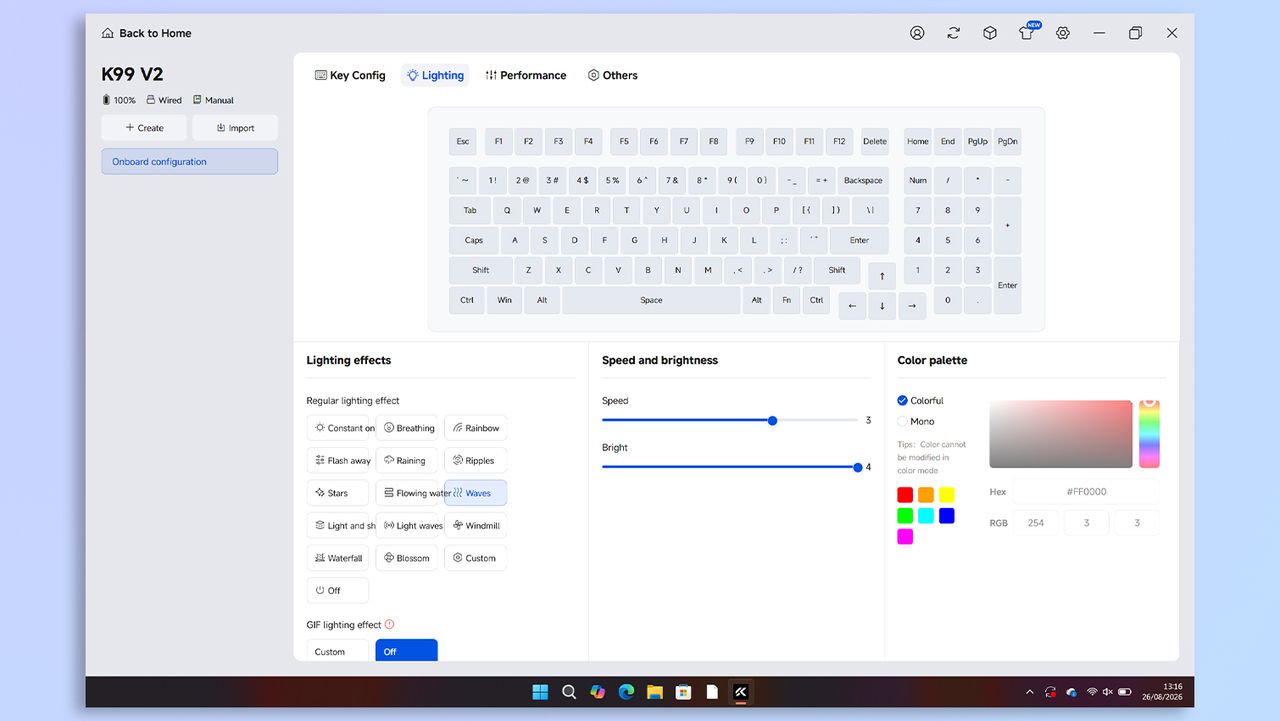1280x721 pixels.
Task: Select the Colorful color mode
Action: [920, 400]
